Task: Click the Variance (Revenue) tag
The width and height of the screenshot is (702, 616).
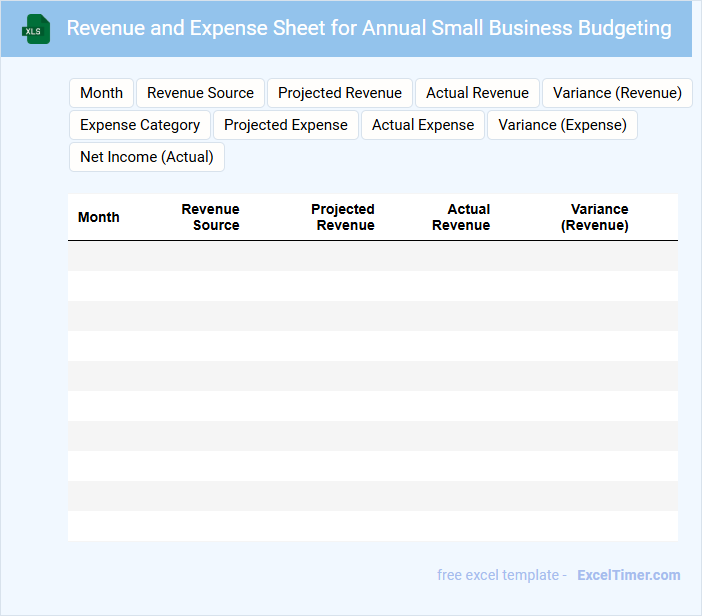Action: coord(617,93)
